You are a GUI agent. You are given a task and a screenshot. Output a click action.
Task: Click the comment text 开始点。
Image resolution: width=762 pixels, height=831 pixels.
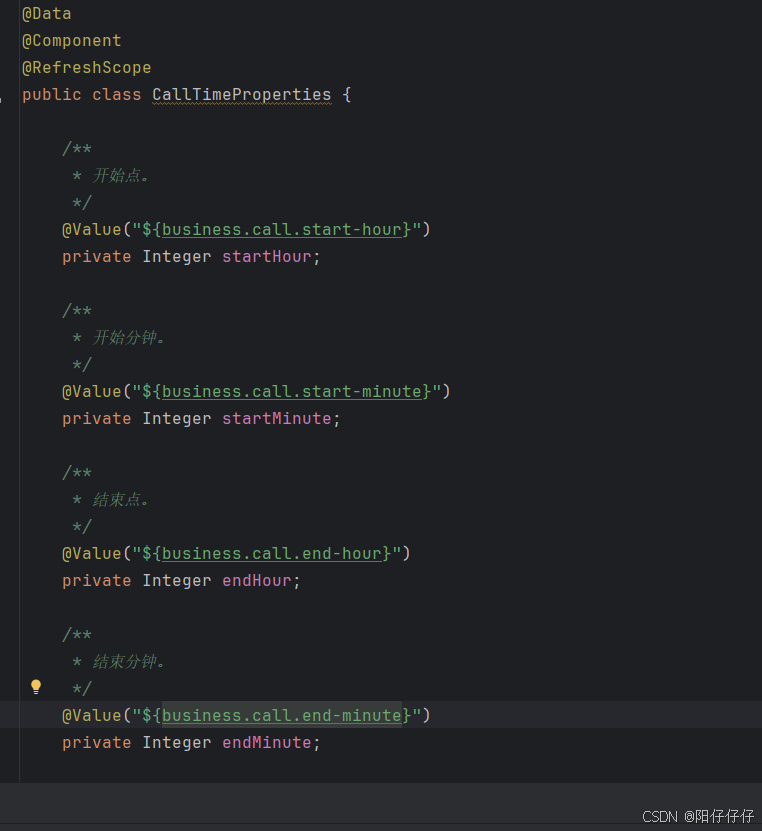121,175
